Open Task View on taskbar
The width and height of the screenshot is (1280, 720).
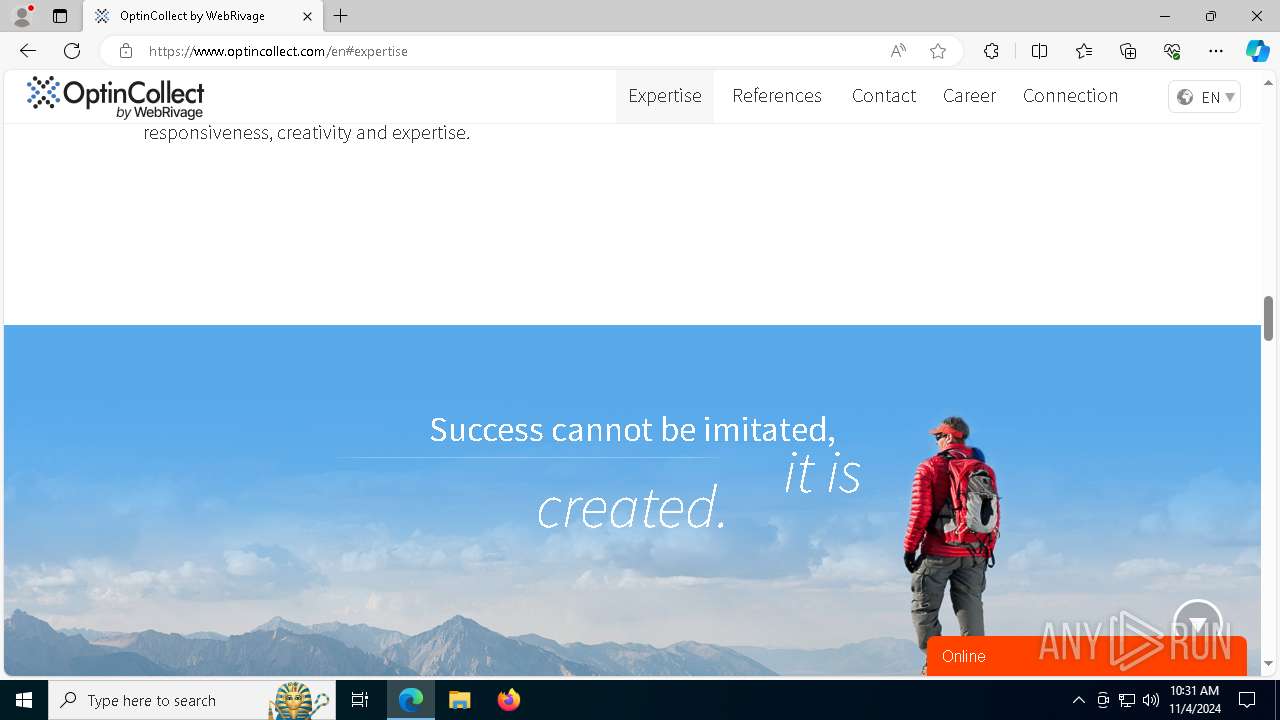pyautogui.click(x=360, y=700)
